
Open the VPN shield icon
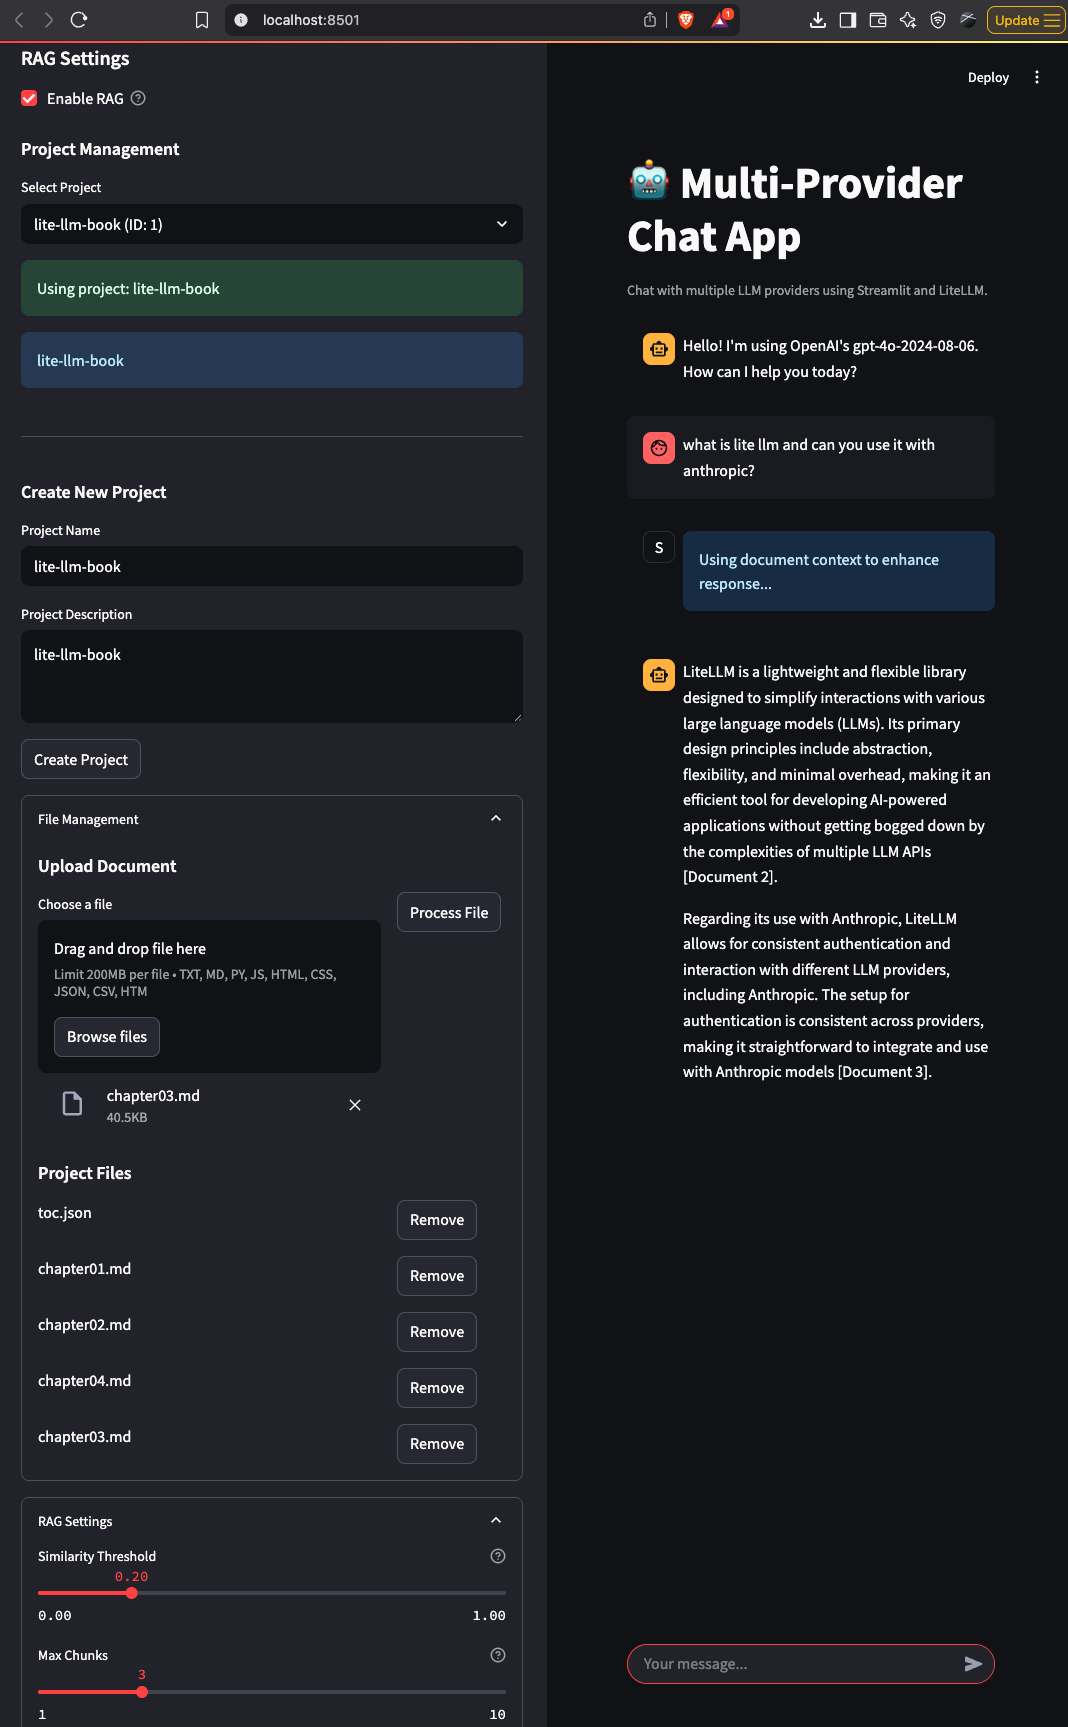[938, 20]
